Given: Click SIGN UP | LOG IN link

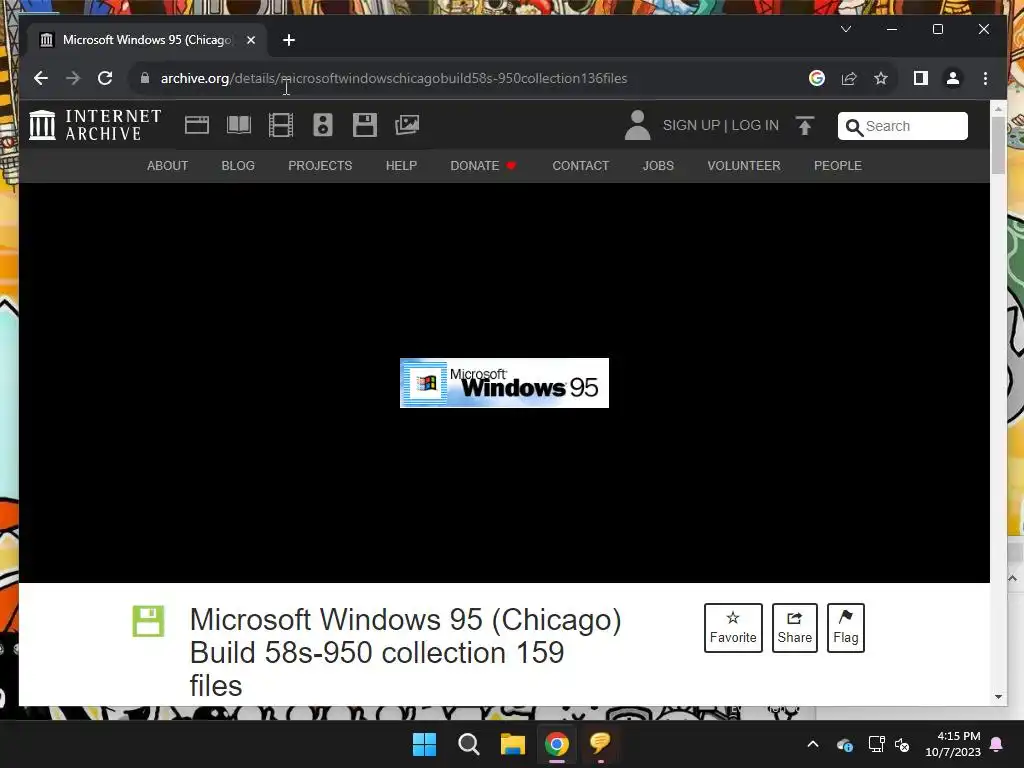Looking at the screenshot, I should point(720,125).
